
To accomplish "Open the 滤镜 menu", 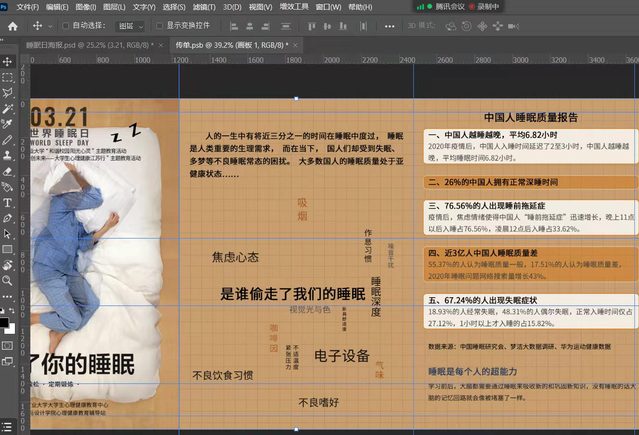I will [x=200, y=6].
